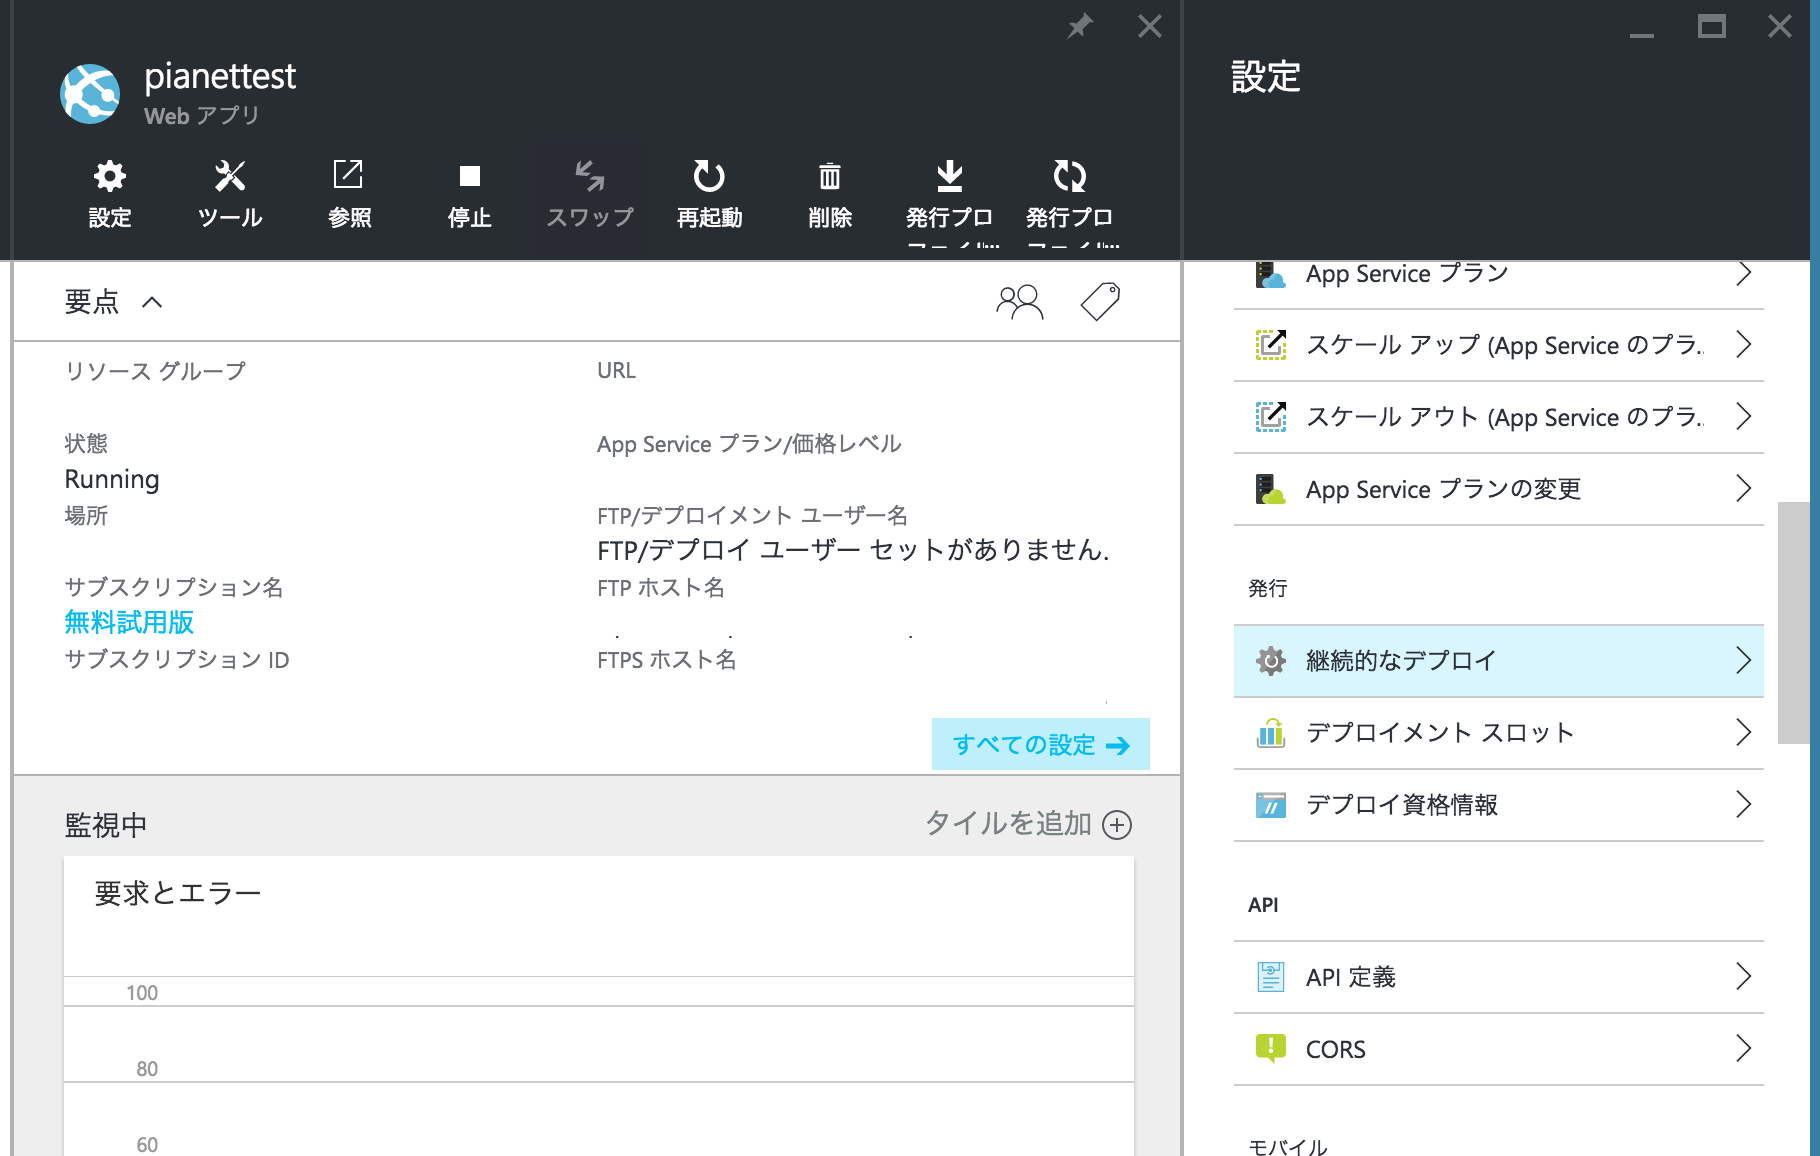Expand the API 定義 chevron

(1744, 977)
